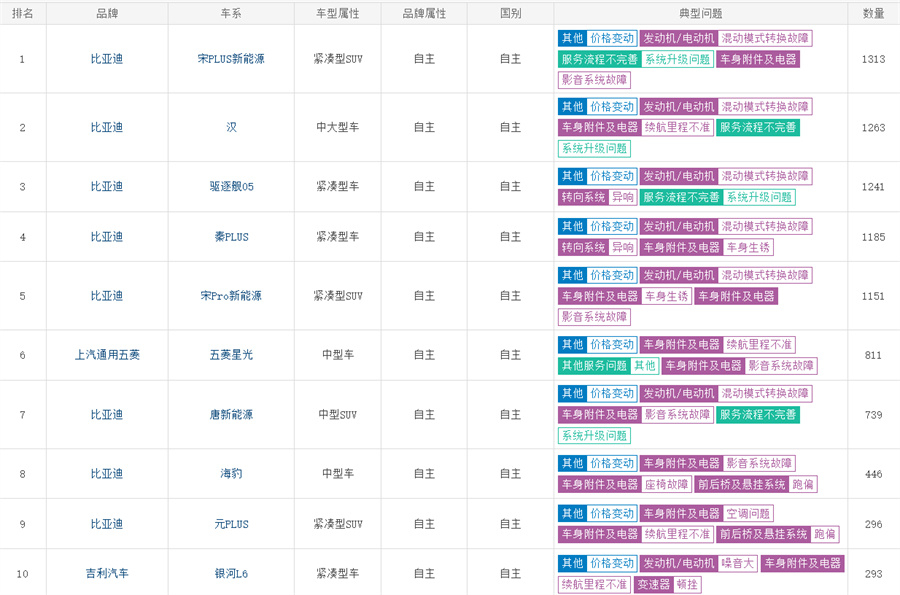Screen dimensions: 900x595
Task: Click 中大型车 in the 汉 row
Action: 338,127
